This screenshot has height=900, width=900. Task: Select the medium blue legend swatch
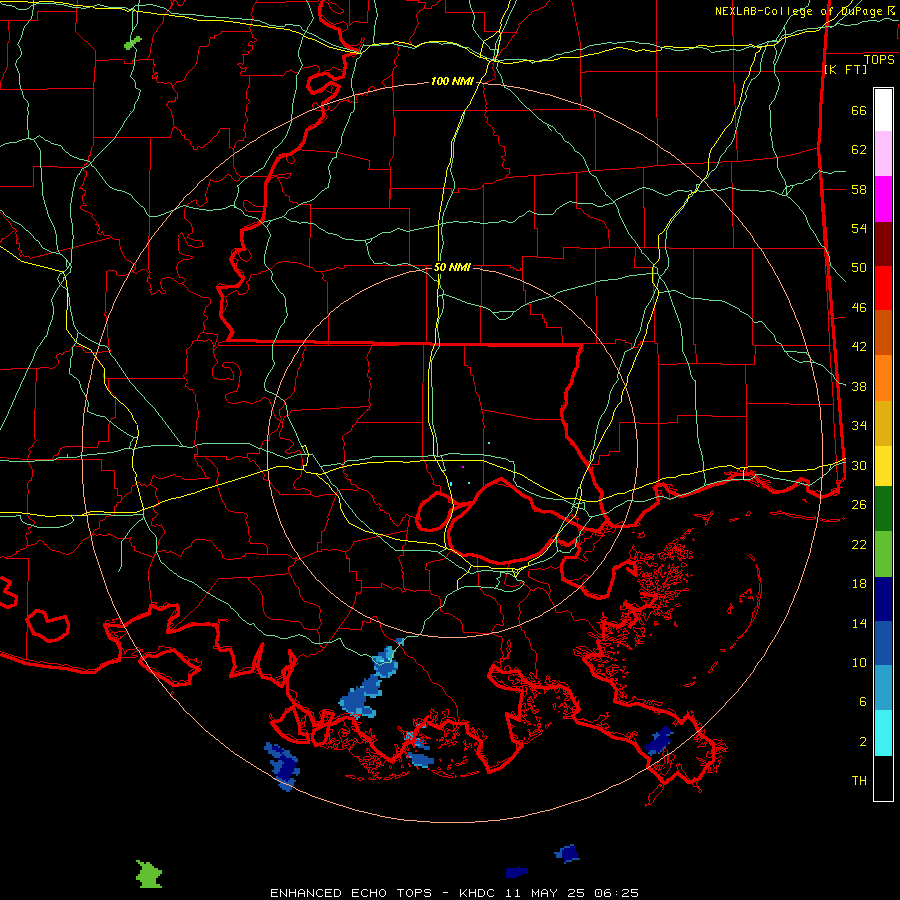(x=883, y=643)
